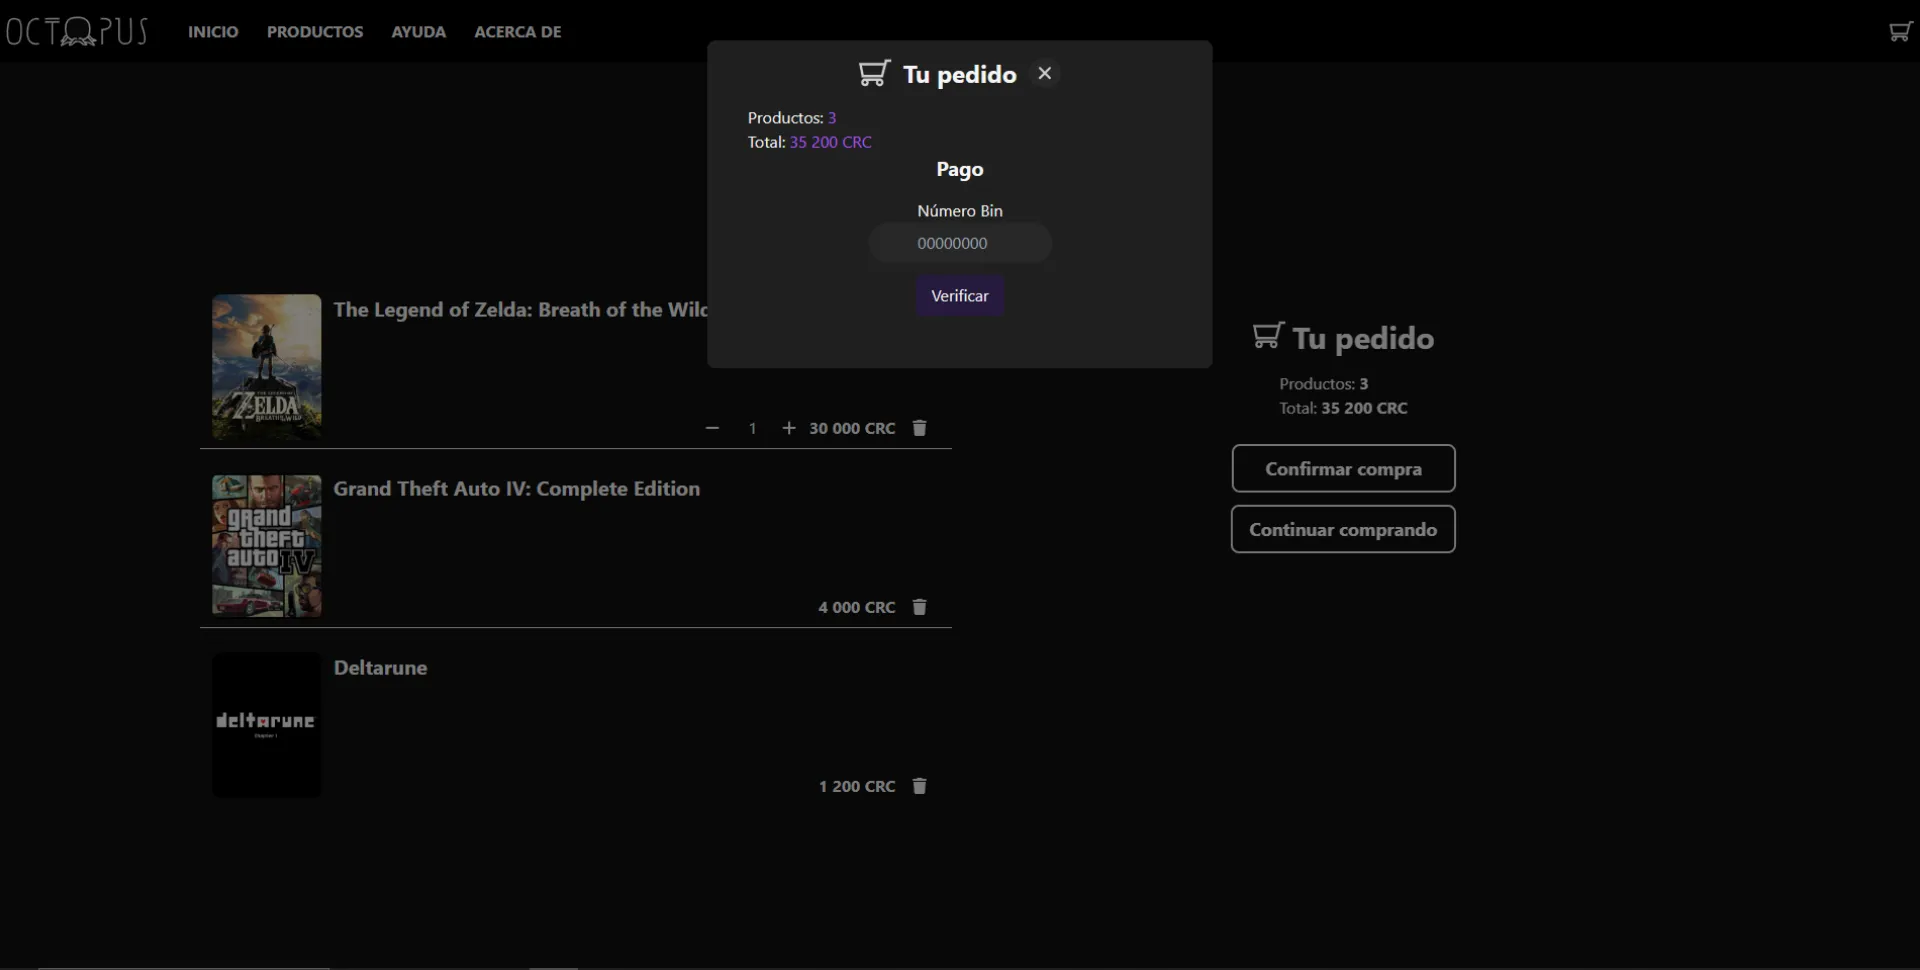Delete Zelda Breath of the Wild from cart
Viewport: 1920px width, 970px height.
919,428
